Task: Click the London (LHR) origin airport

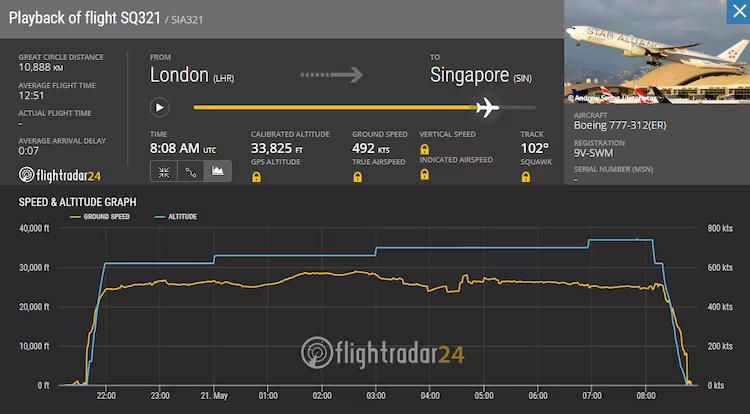Action: point(191,75)
